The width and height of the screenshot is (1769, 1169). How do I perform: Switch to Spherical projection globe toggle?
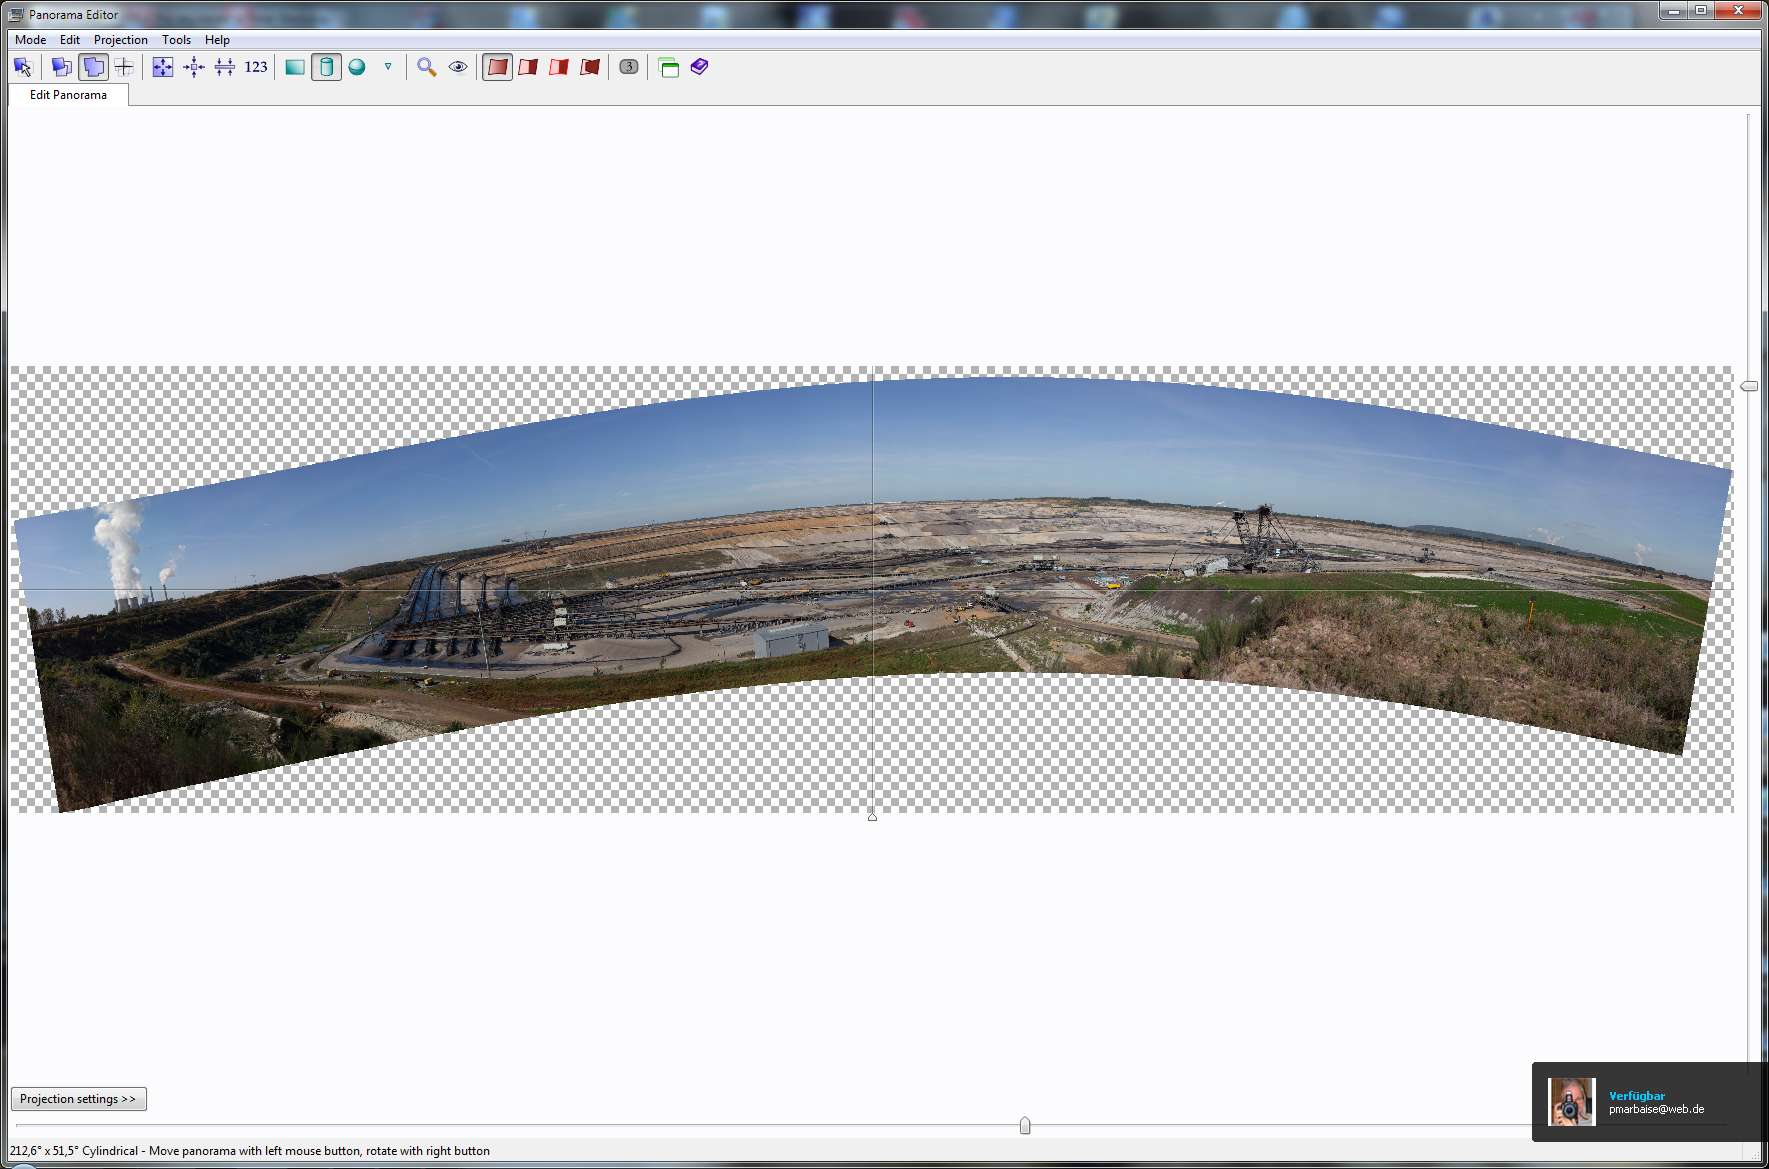[x=357, y=67]
